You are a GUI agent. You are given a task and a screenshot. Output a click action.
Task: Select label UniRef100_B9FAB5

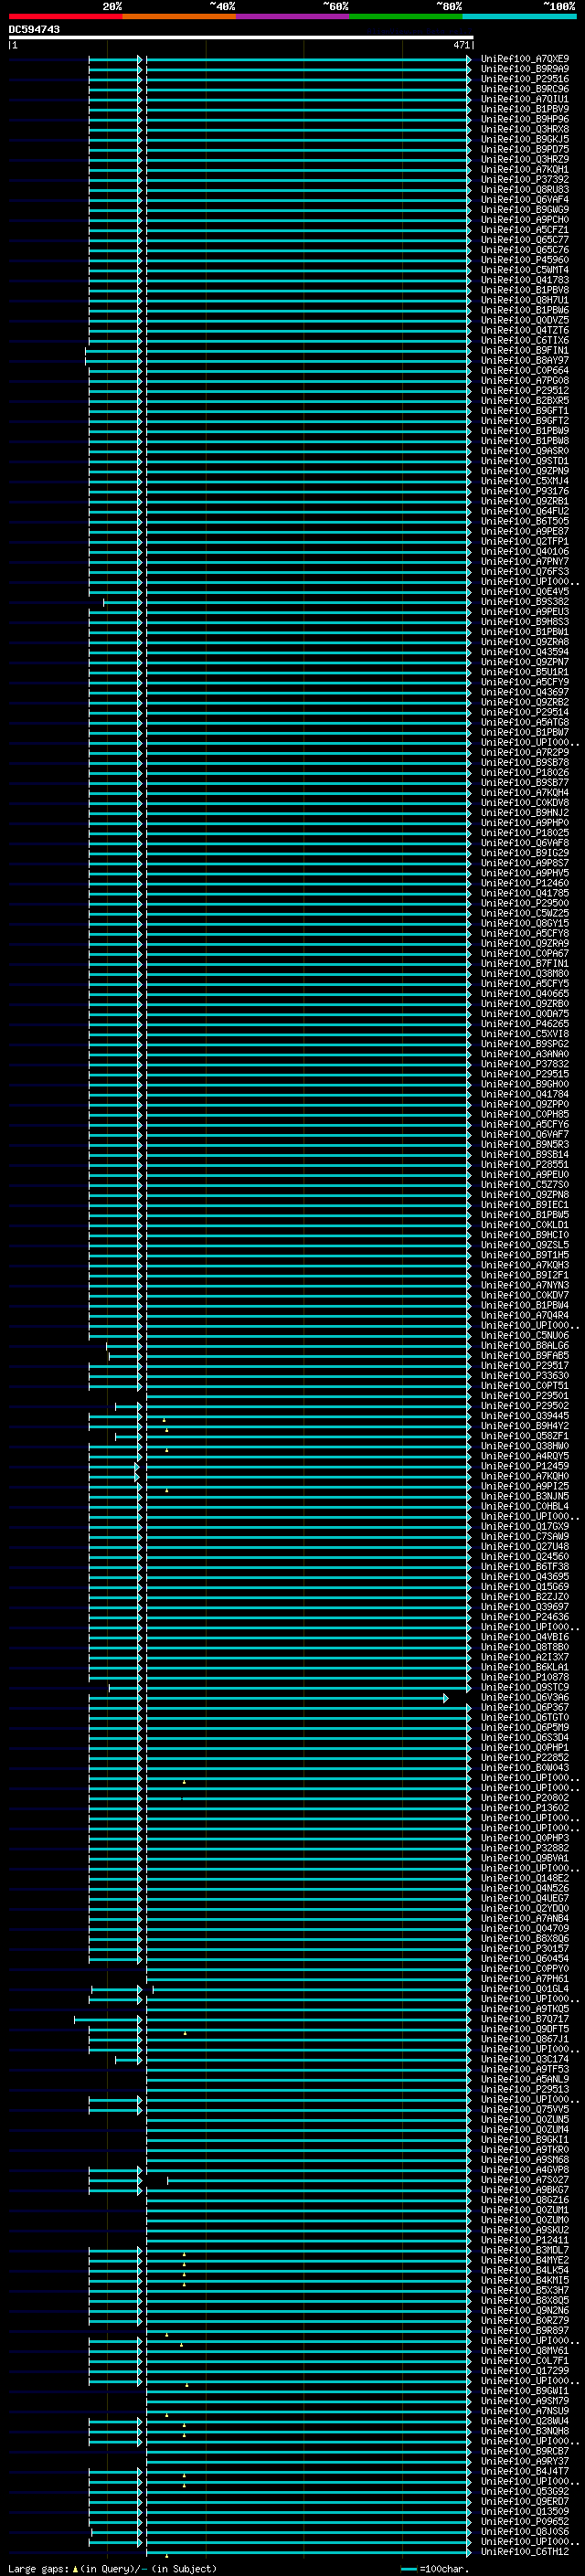(x=525, y=1356)
